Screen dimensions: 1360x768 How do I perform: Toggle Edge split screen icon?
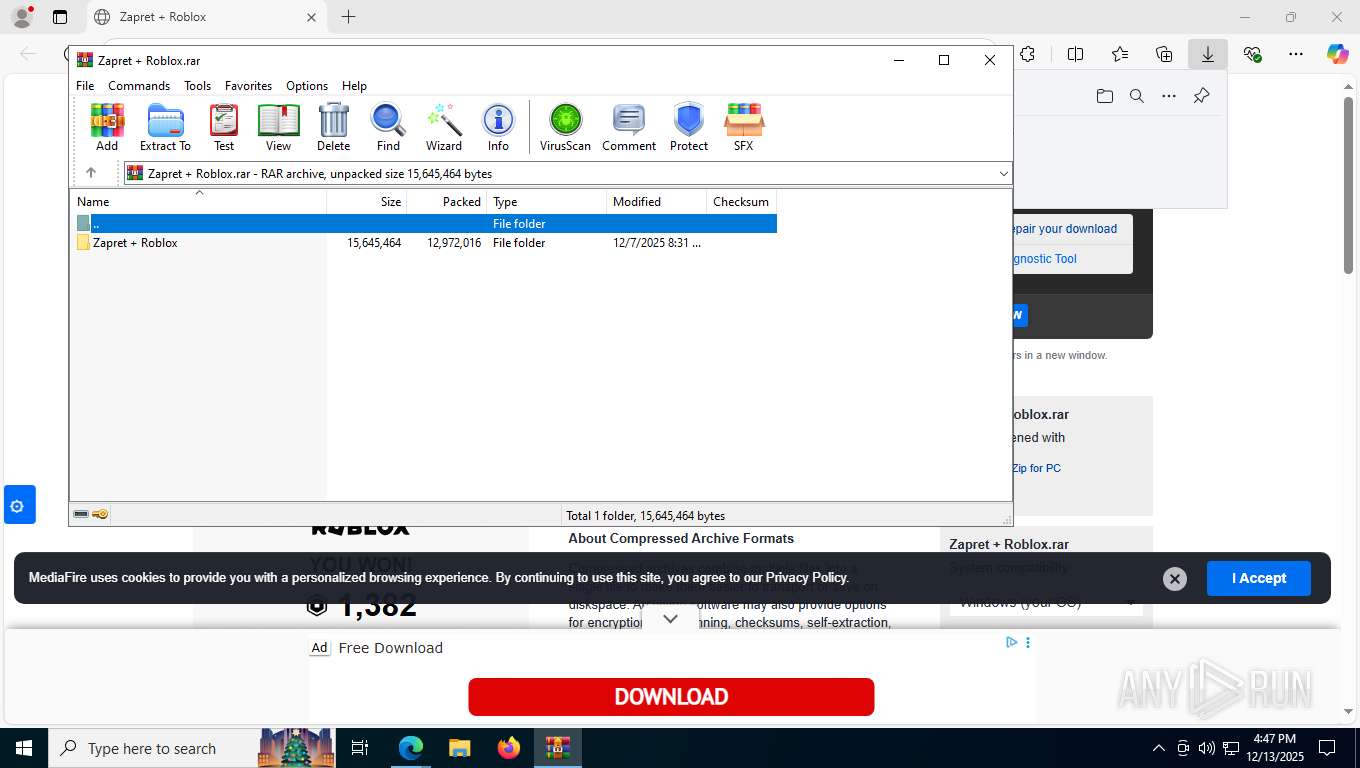1076,54
